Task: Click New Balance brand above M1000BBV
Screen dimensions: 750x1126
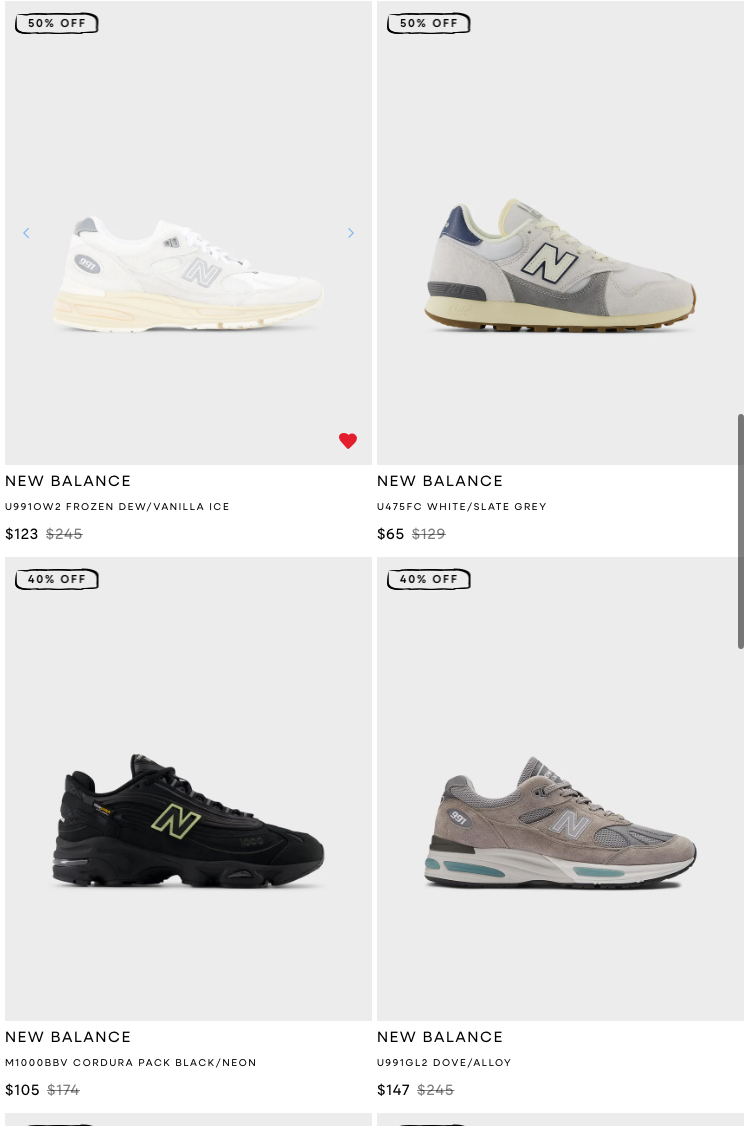Action: (x=68, y=1037)
